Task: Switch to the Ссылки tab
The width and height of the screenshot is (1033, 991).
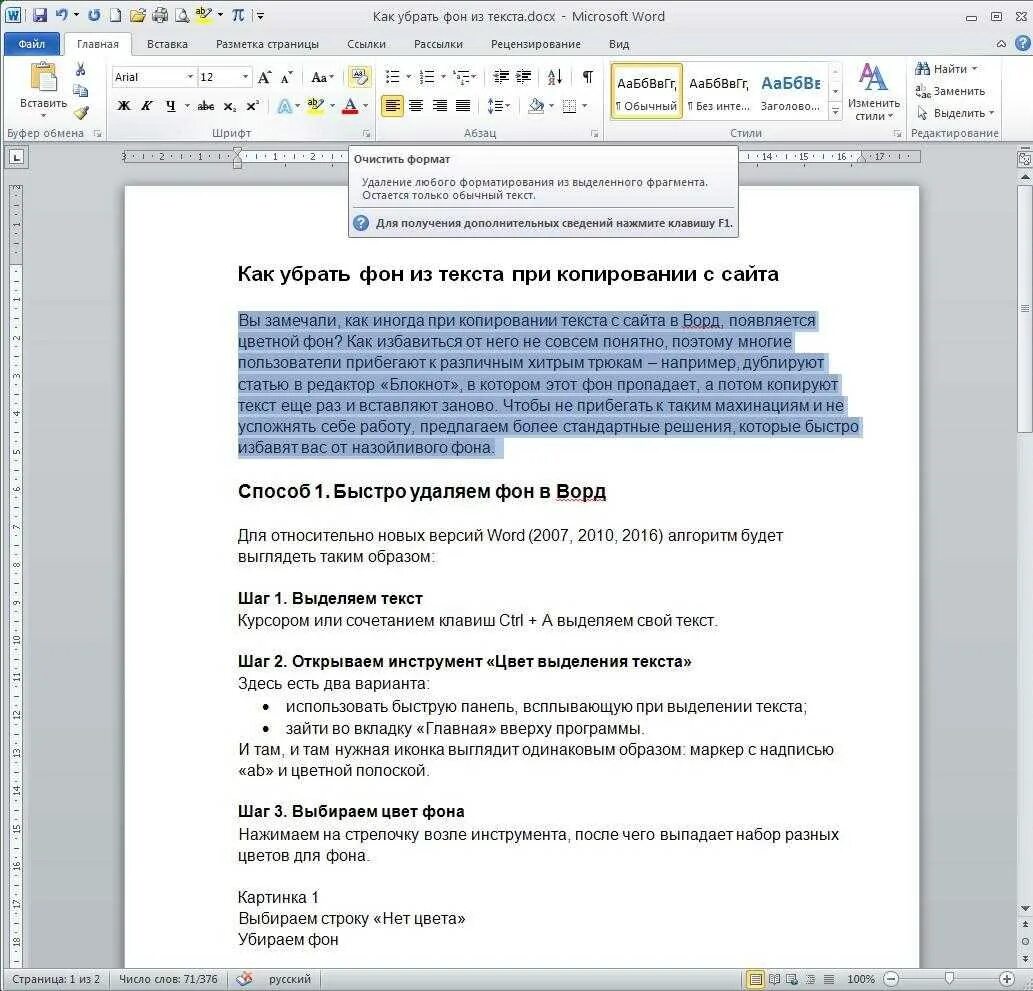Action: pyautogui.click(x=366, y=44)
